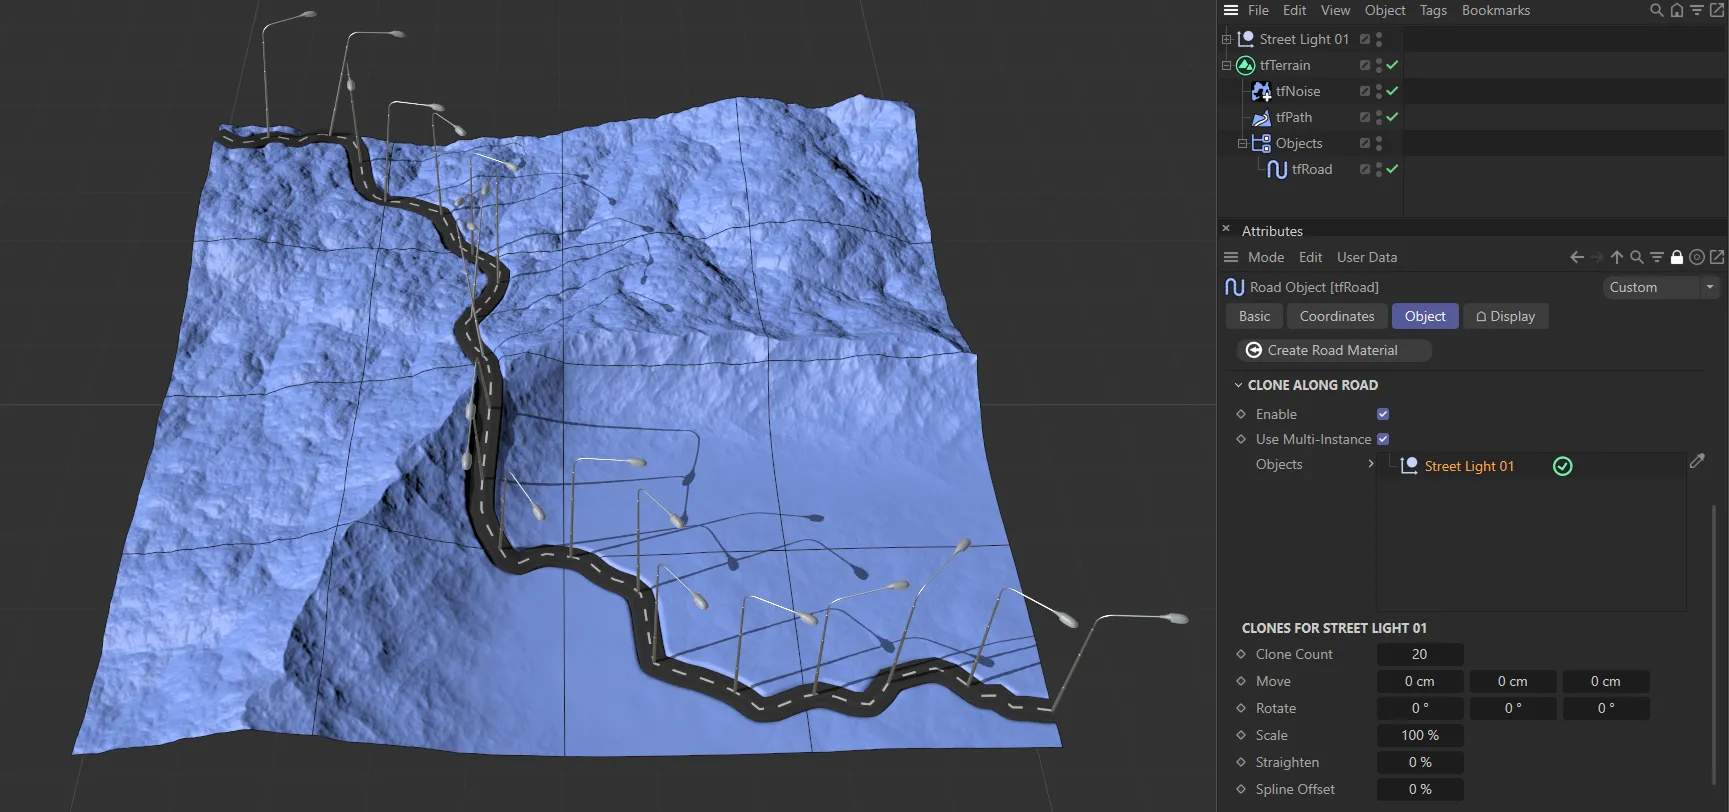Image resolution: width=1729 pixels, height=812 pixels.
Task: Open the Tags menu
Action: tap(1433, 10)
